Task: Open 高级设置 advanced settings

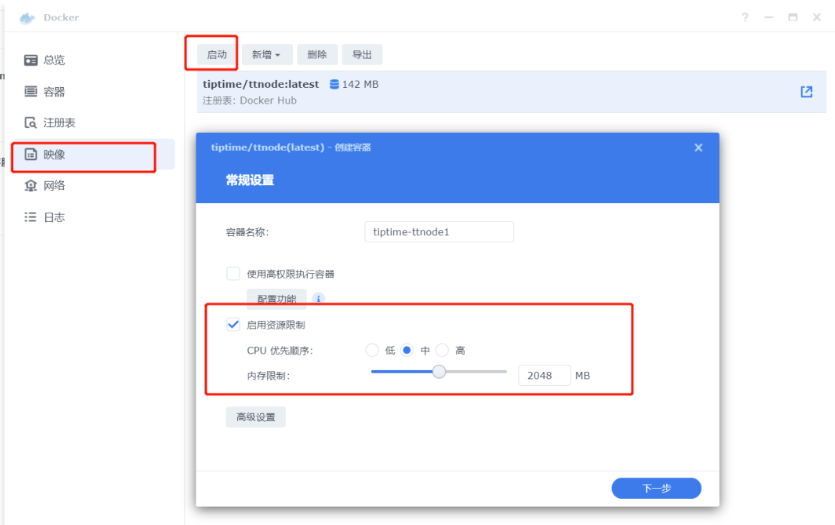Action: (255, 417)
